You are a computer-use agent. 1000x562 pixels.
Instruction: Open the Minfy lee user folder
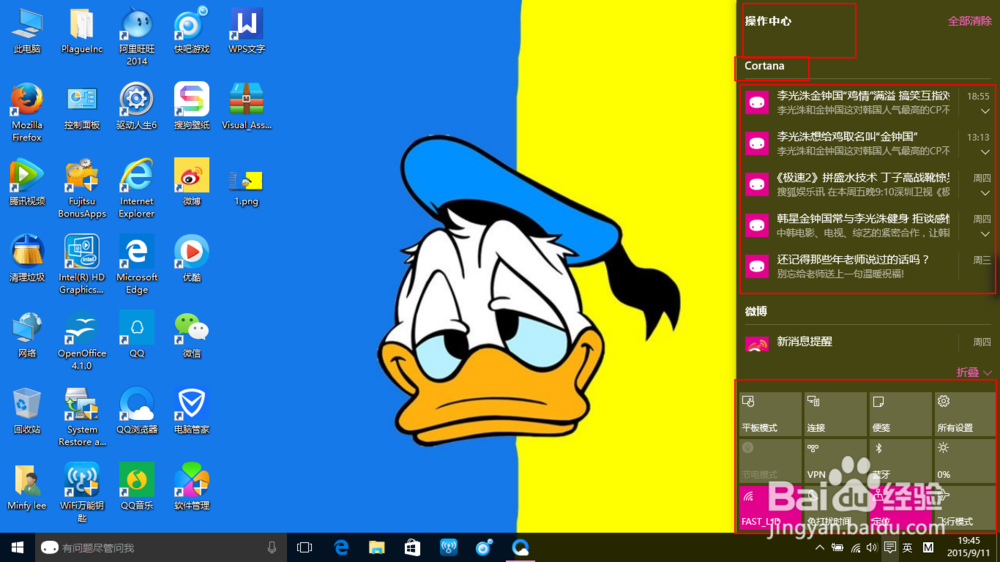click(x=27, y=487)
